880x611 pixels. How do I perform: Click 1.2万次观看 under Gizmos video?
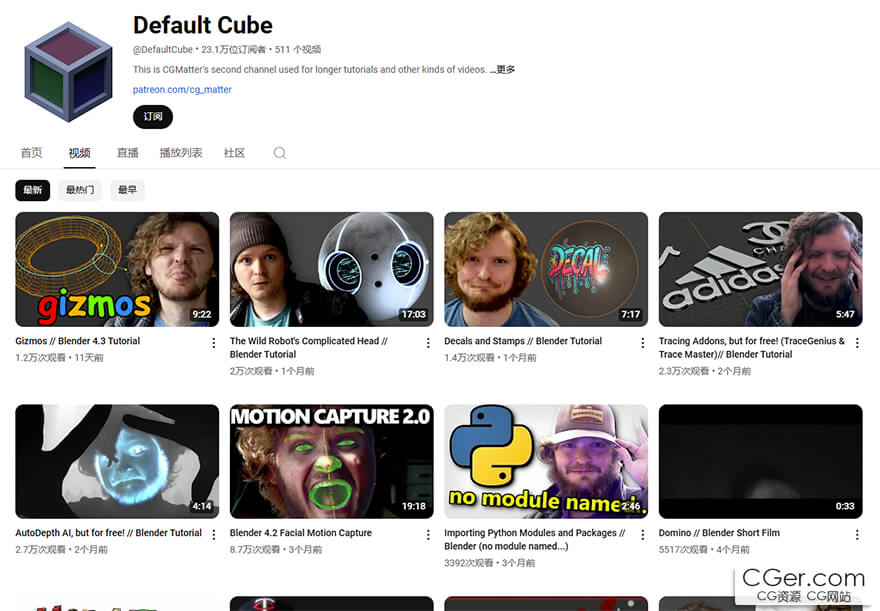coord(40,357)
